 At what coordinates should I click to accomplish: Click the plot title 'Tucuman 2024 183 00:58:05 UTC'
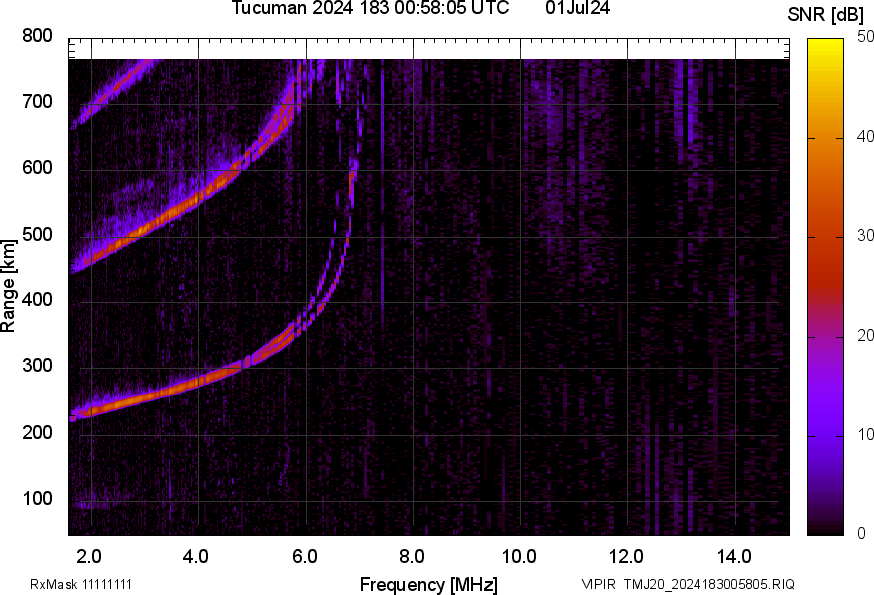coord(370,8)
